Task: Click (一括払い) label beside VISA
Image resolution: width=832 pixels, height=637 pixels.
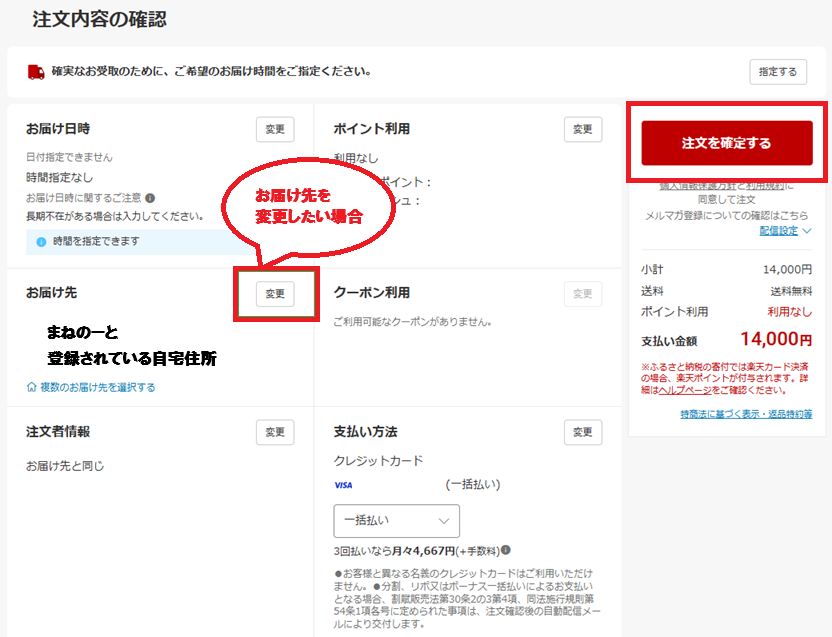Action: [473, 484]
